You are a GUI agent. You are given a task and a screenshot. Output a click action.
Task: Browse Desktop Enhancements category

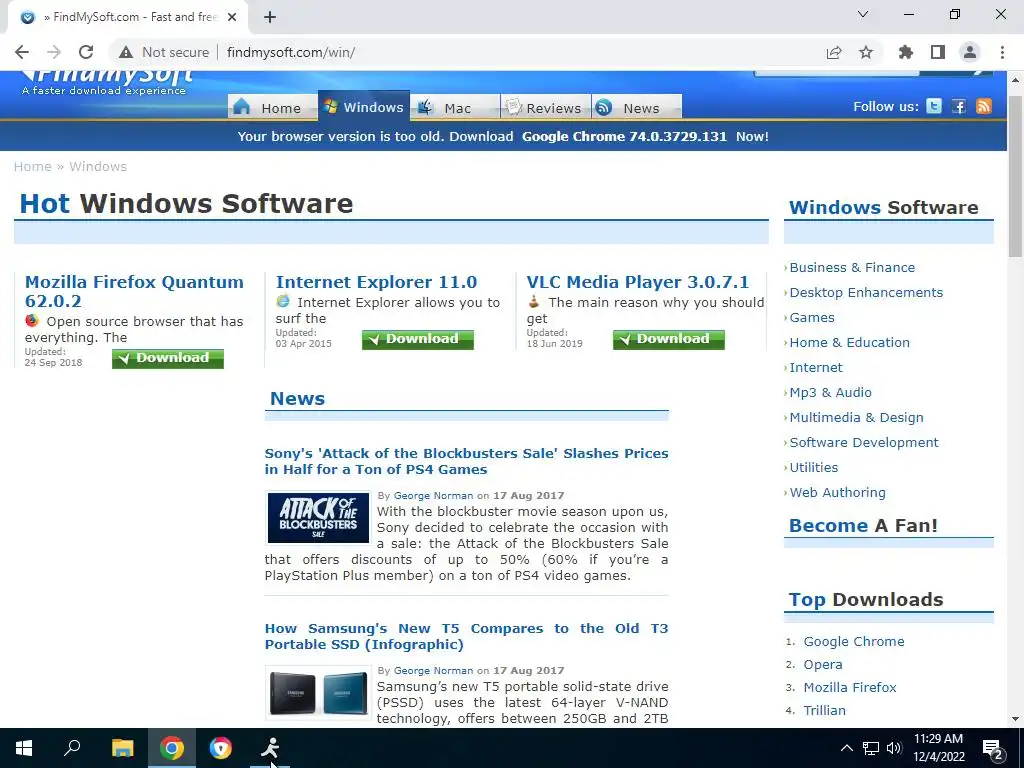(866, 293)
